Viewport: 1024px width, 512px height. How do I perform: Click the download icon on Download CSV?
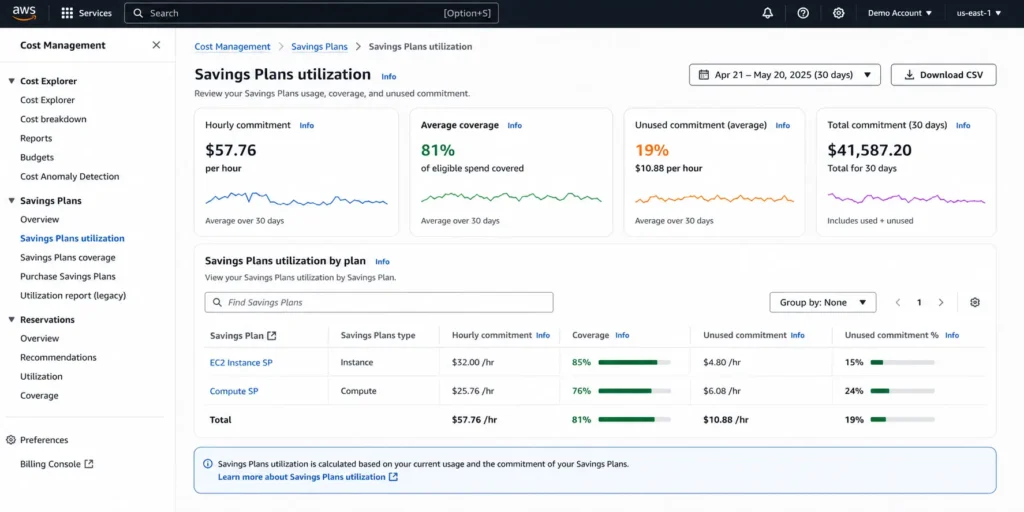[x=909, y=75]
